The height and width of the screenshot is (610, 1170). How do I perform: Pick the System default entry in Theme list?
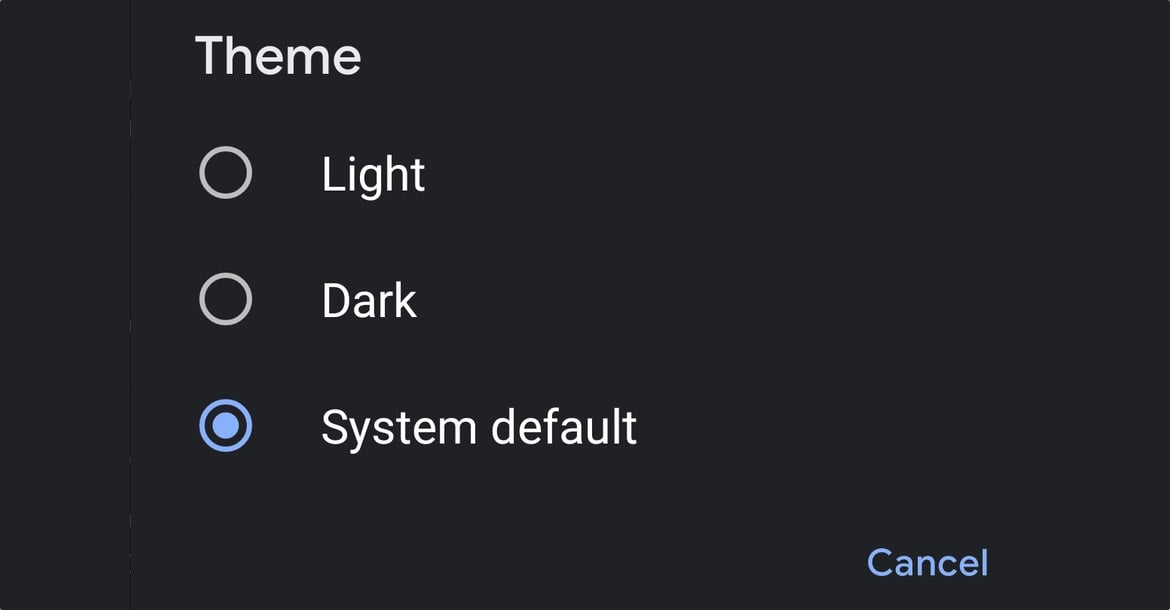[x=478, y=427]
